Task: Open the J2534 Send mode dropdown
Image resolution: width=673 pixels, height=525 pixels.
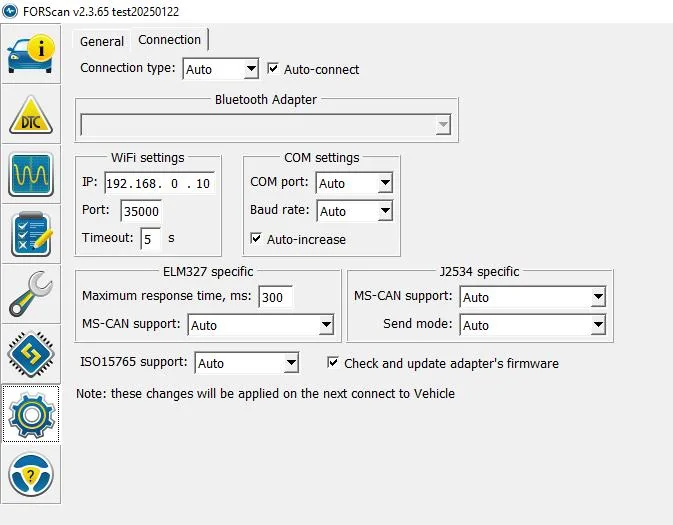Action: [x=533, y=325]
